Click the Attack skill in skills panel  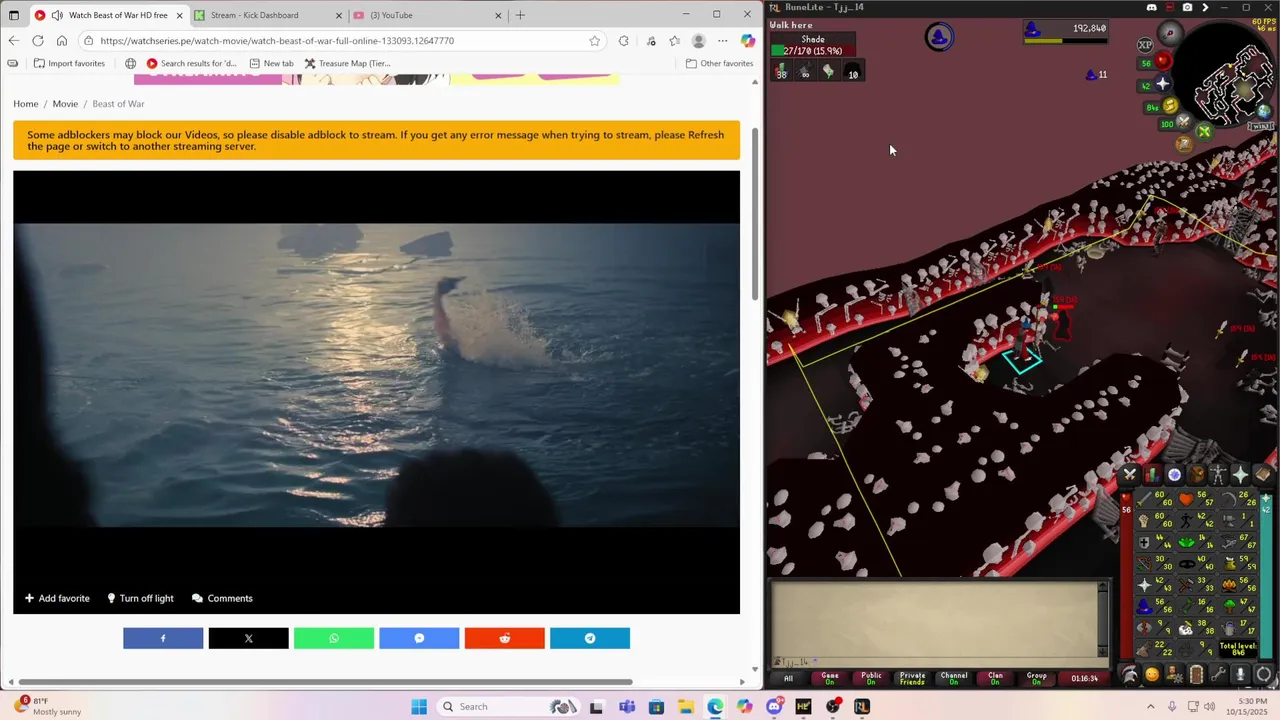1154,499
